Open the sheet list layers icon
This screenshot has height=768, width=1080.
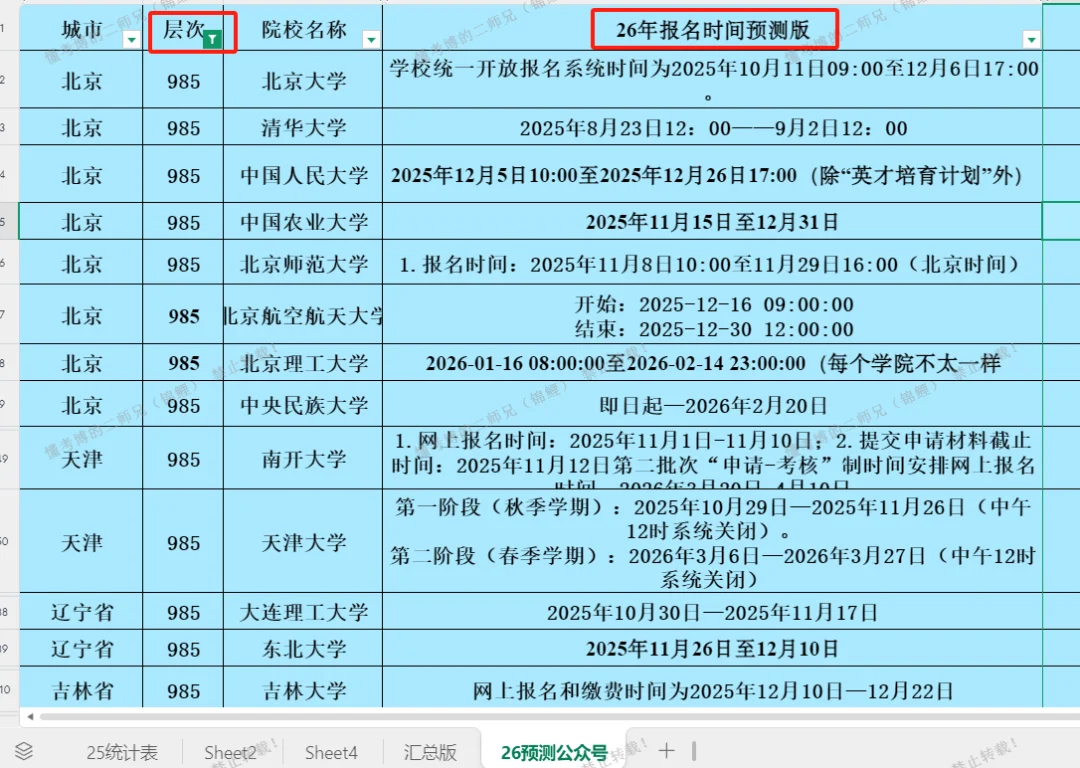tap(24, 751)
